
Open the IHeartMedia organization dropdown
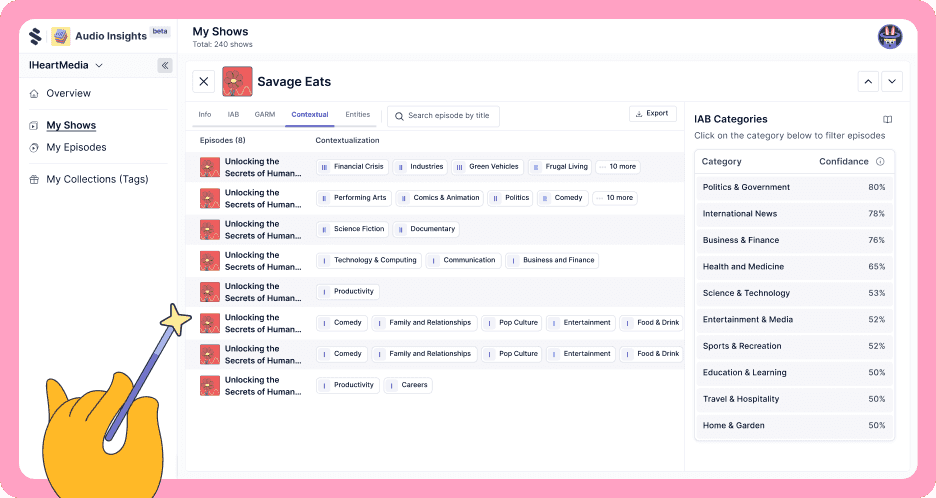click(x=66, y=66)
